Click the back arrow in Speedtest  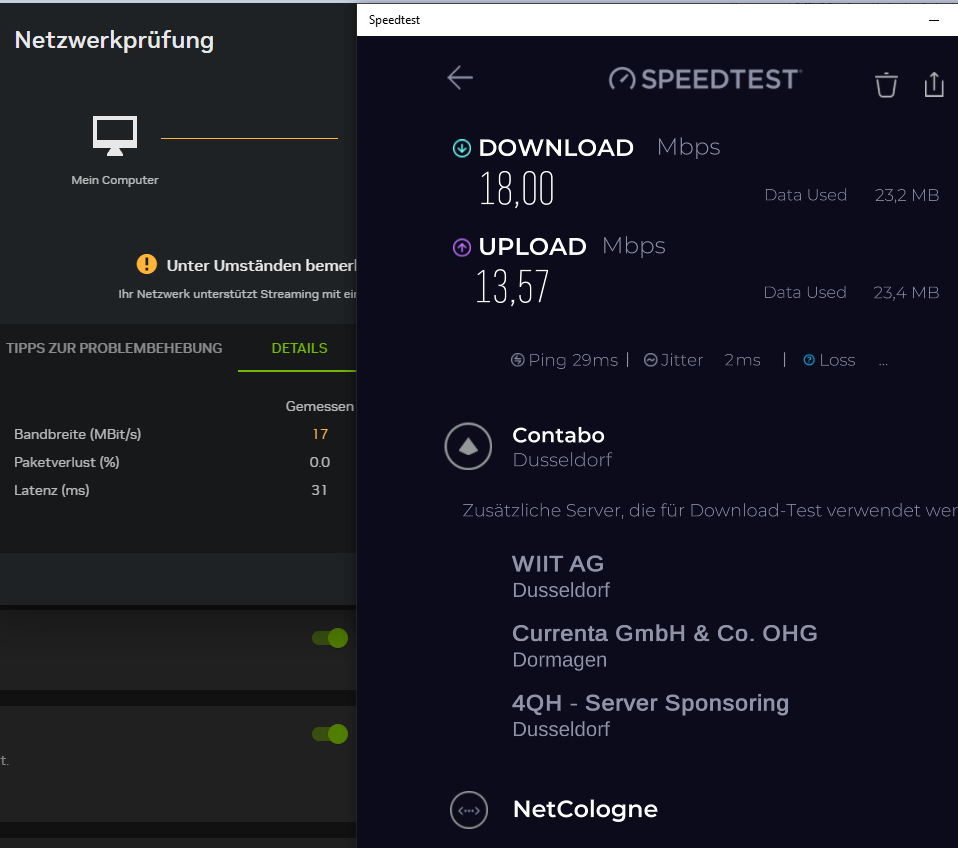tap(460, 78)
